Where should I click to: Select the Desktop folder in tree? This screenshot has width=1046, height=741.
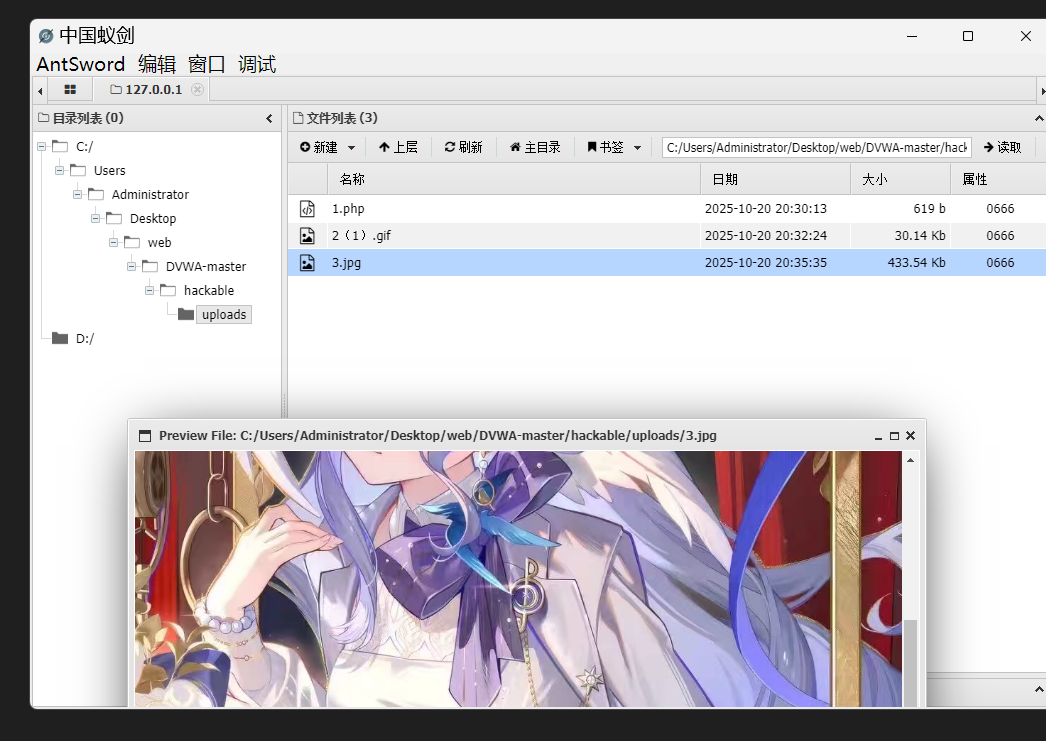pyautogui.click(x=153, y=219)
